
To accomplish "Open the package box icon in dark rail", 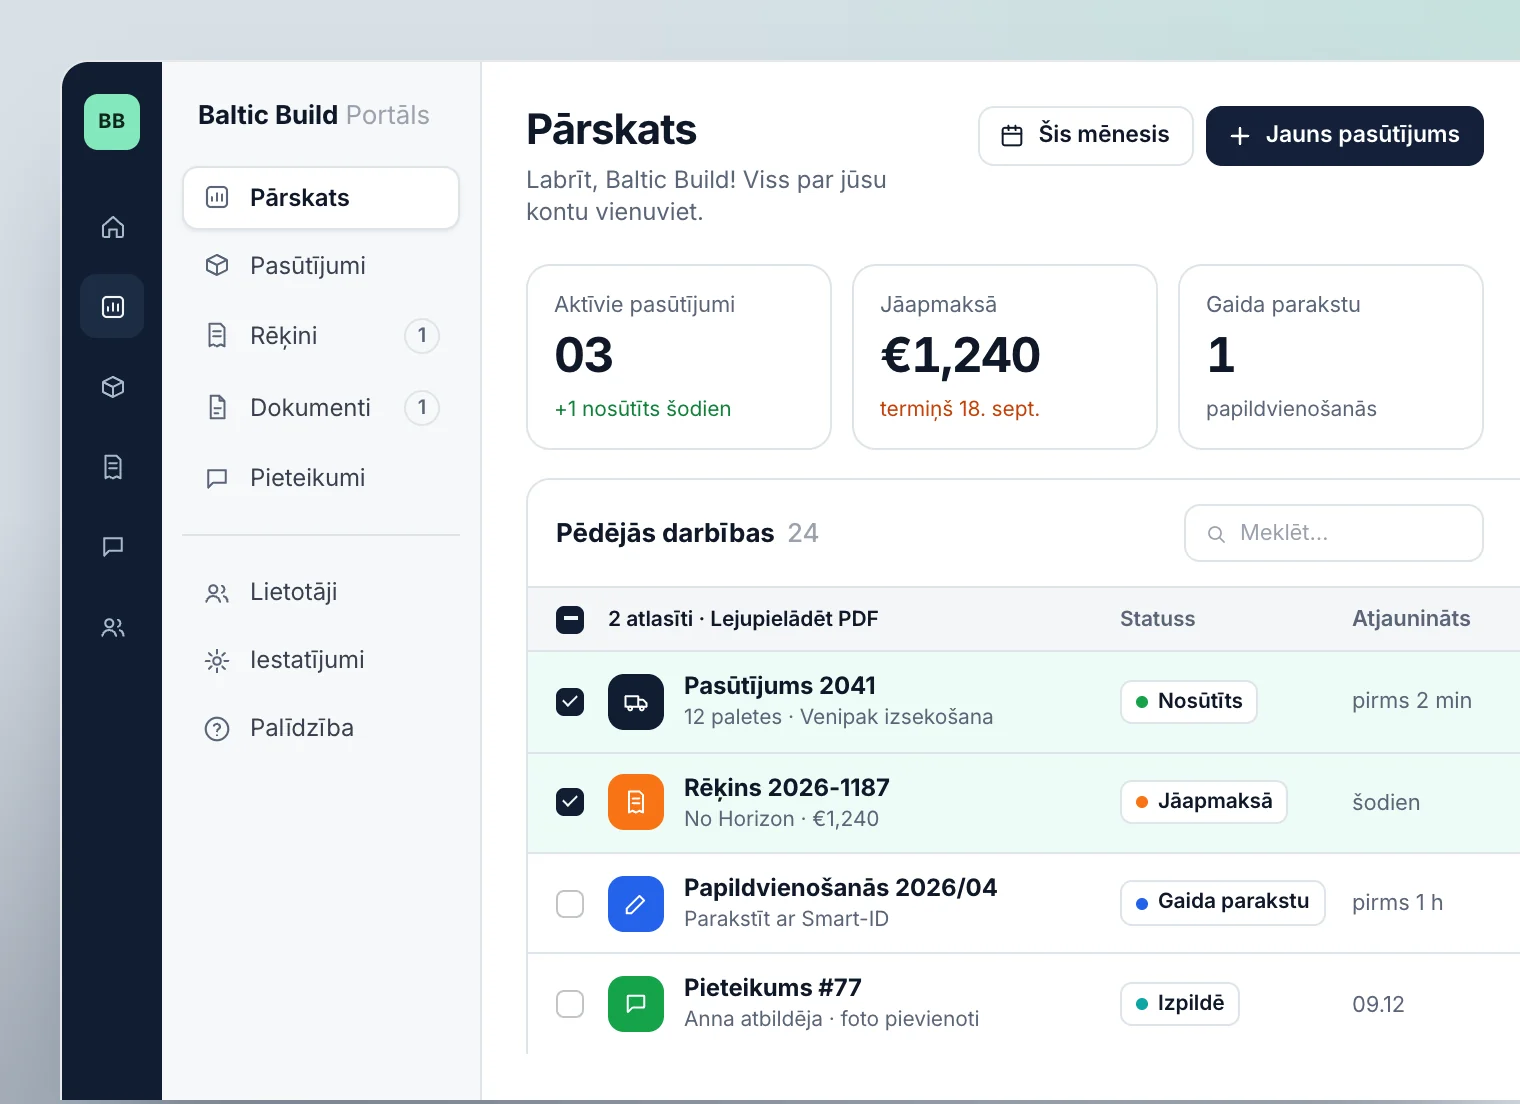I will 113,387.
